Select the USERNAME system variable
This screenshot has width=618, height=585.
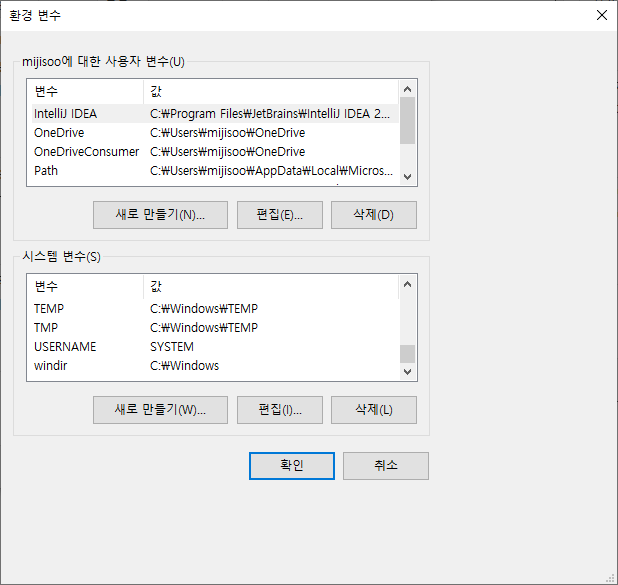pos(215,346)
